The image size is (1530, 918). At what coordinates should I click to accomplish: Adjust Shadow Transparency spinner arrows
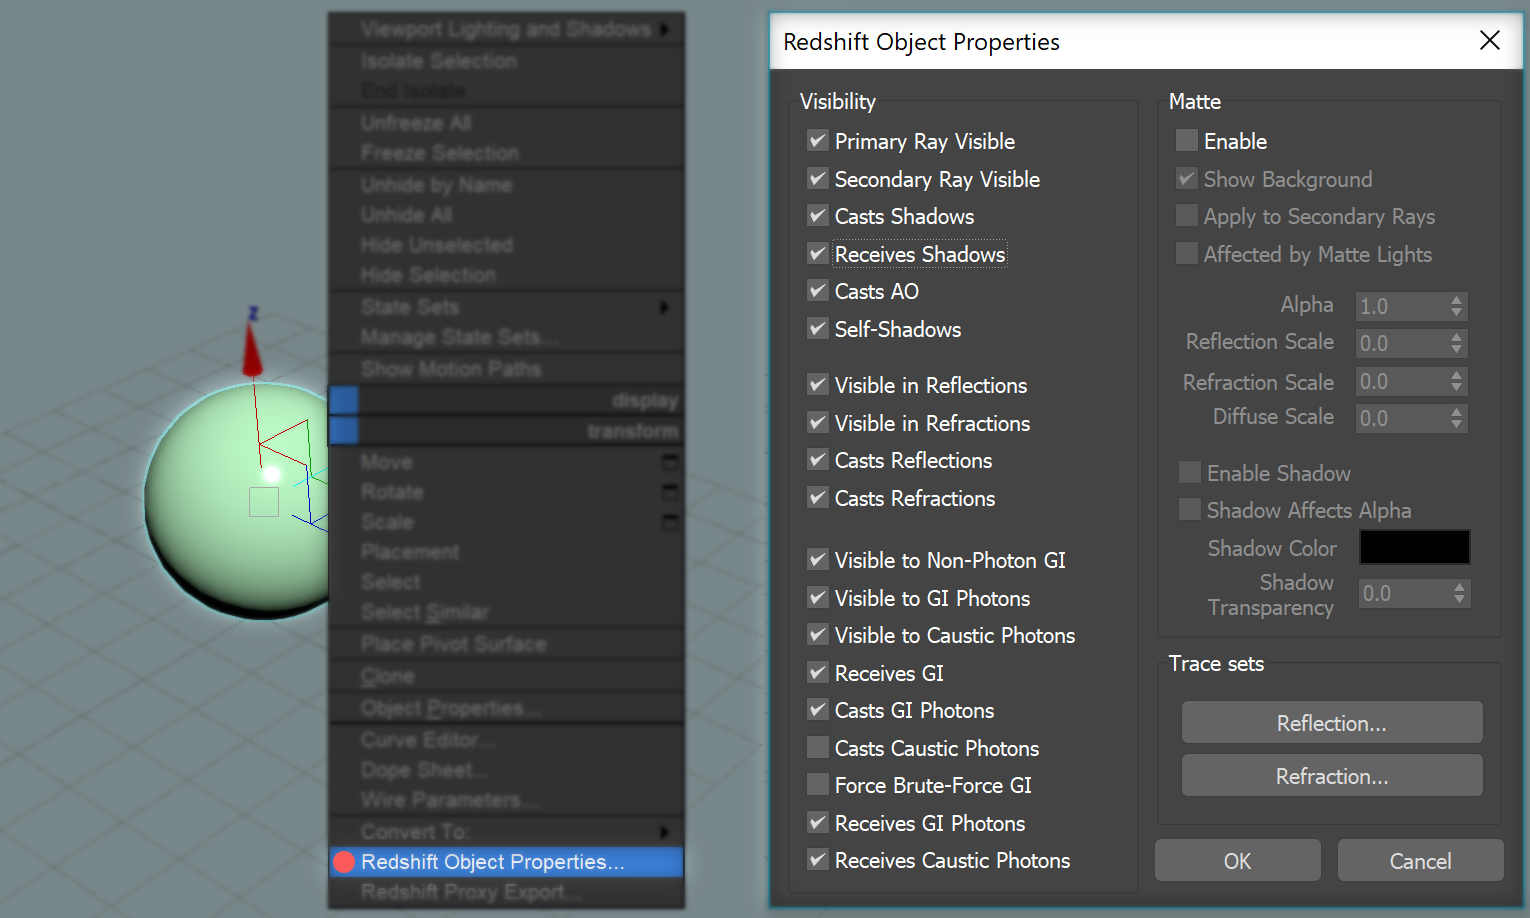pyautogui.click(x=1460, y=594)
